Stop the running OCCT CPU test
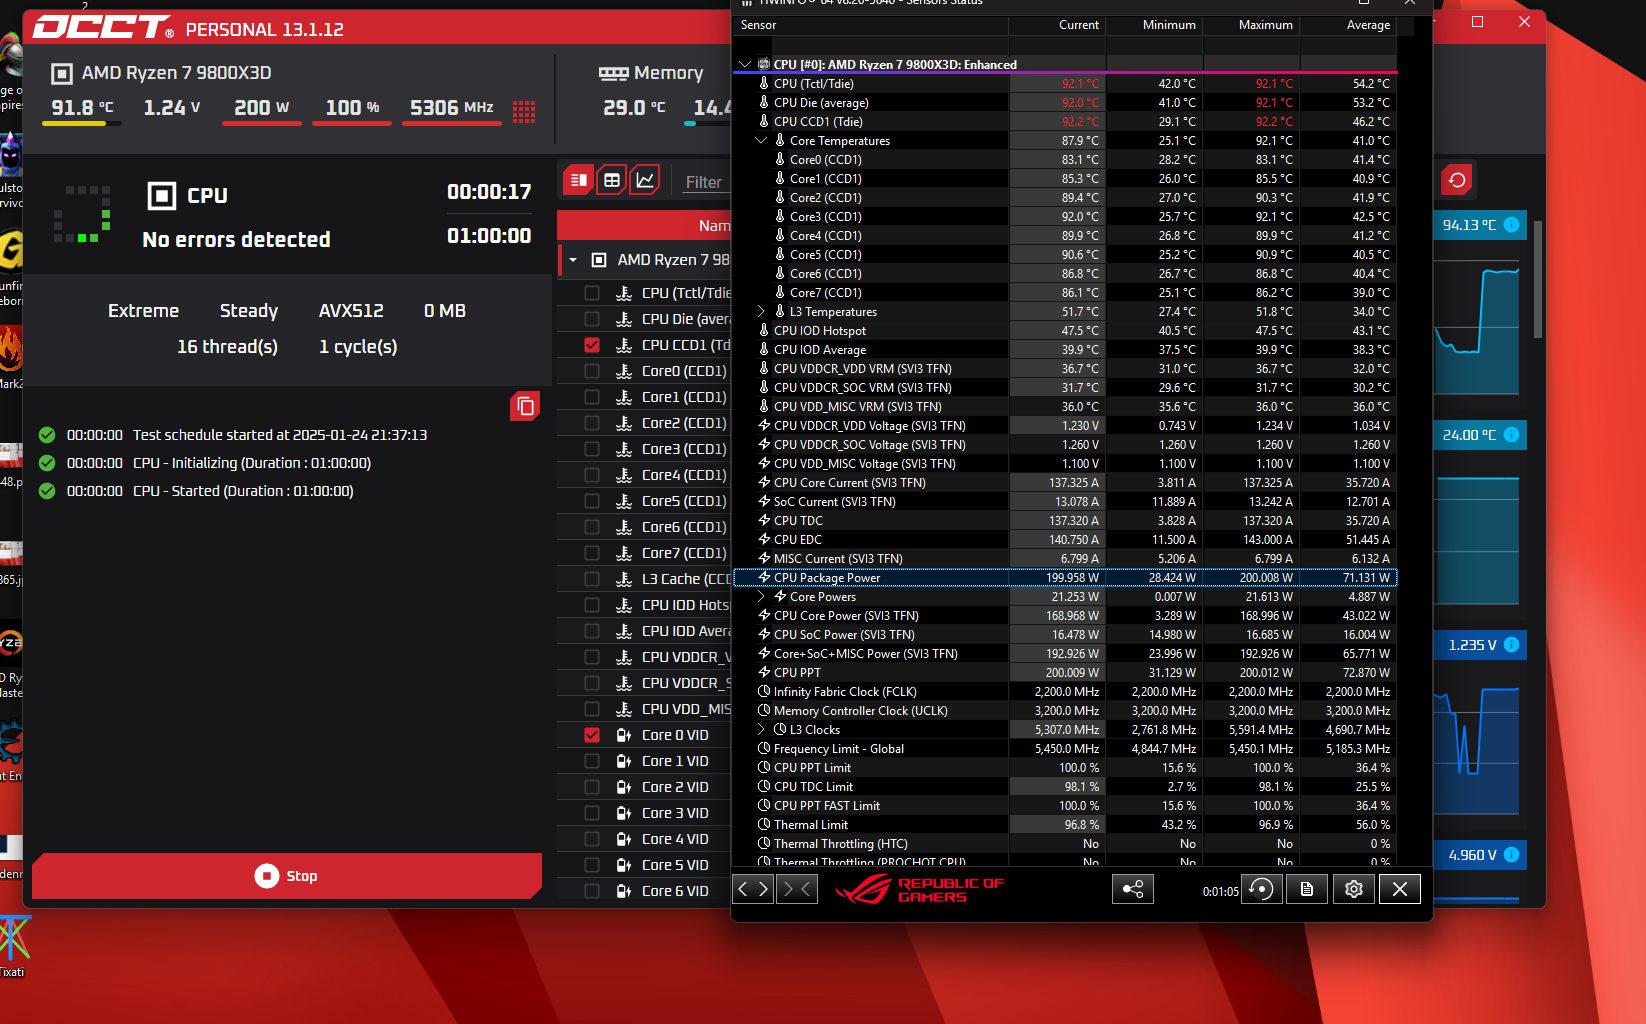1646x1024 pixels. click(x=287, y=876)
